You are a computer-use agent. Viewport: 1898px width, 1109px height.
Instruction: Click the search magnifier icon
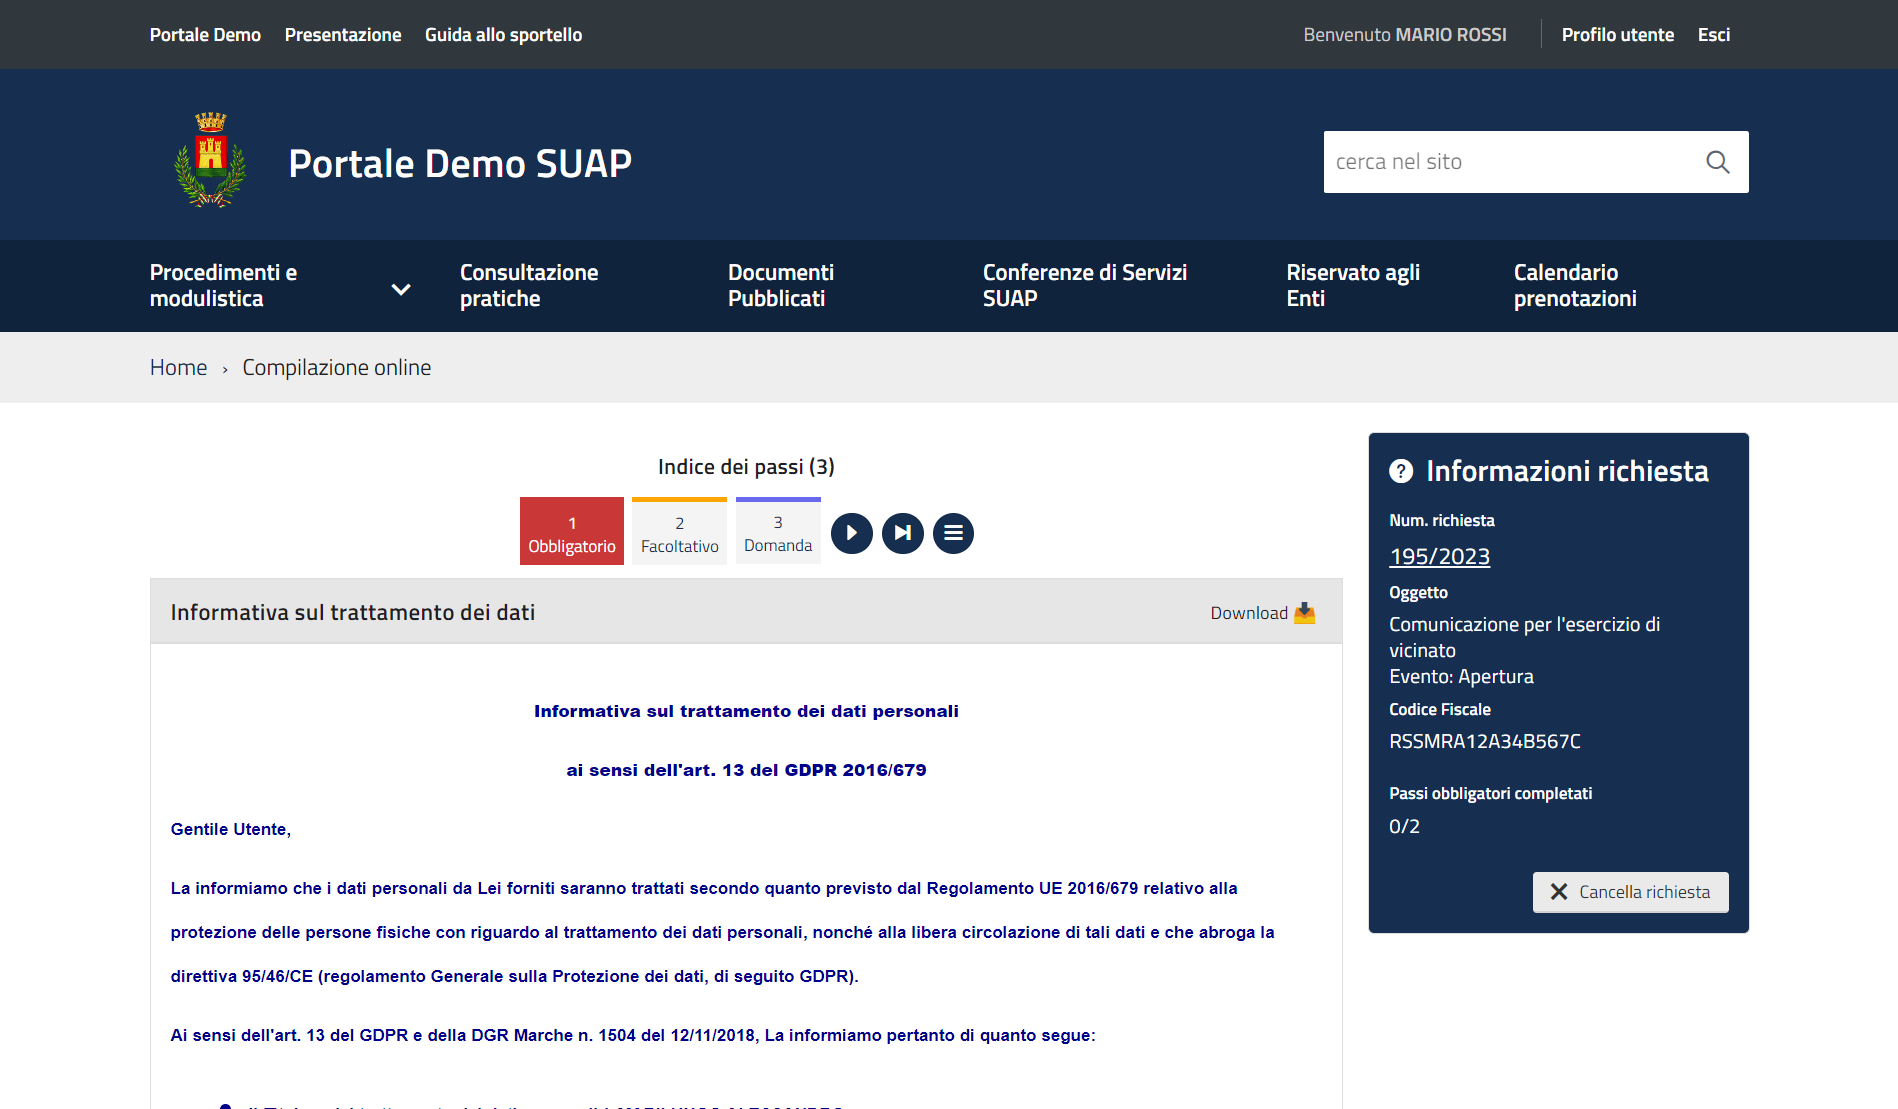1717,162
